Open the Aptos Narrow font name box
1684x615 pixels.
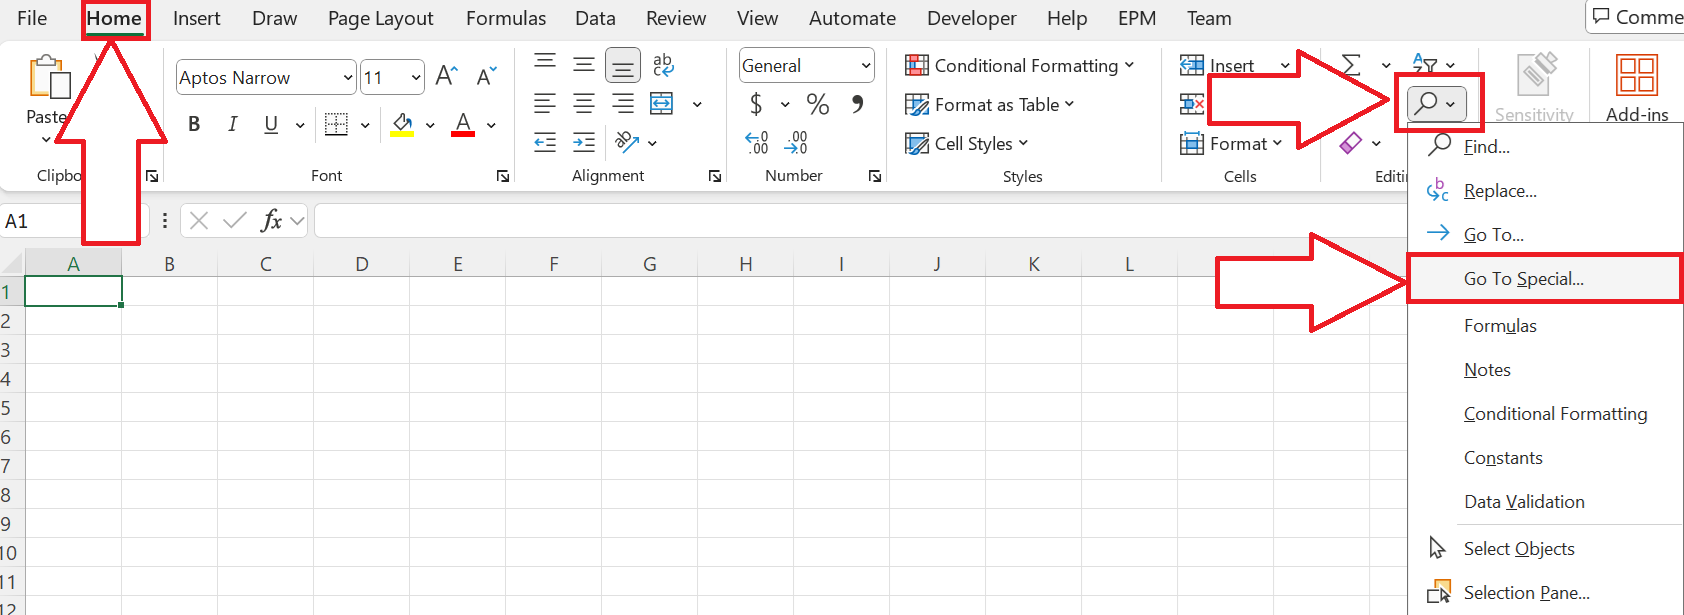click(266, 77)
